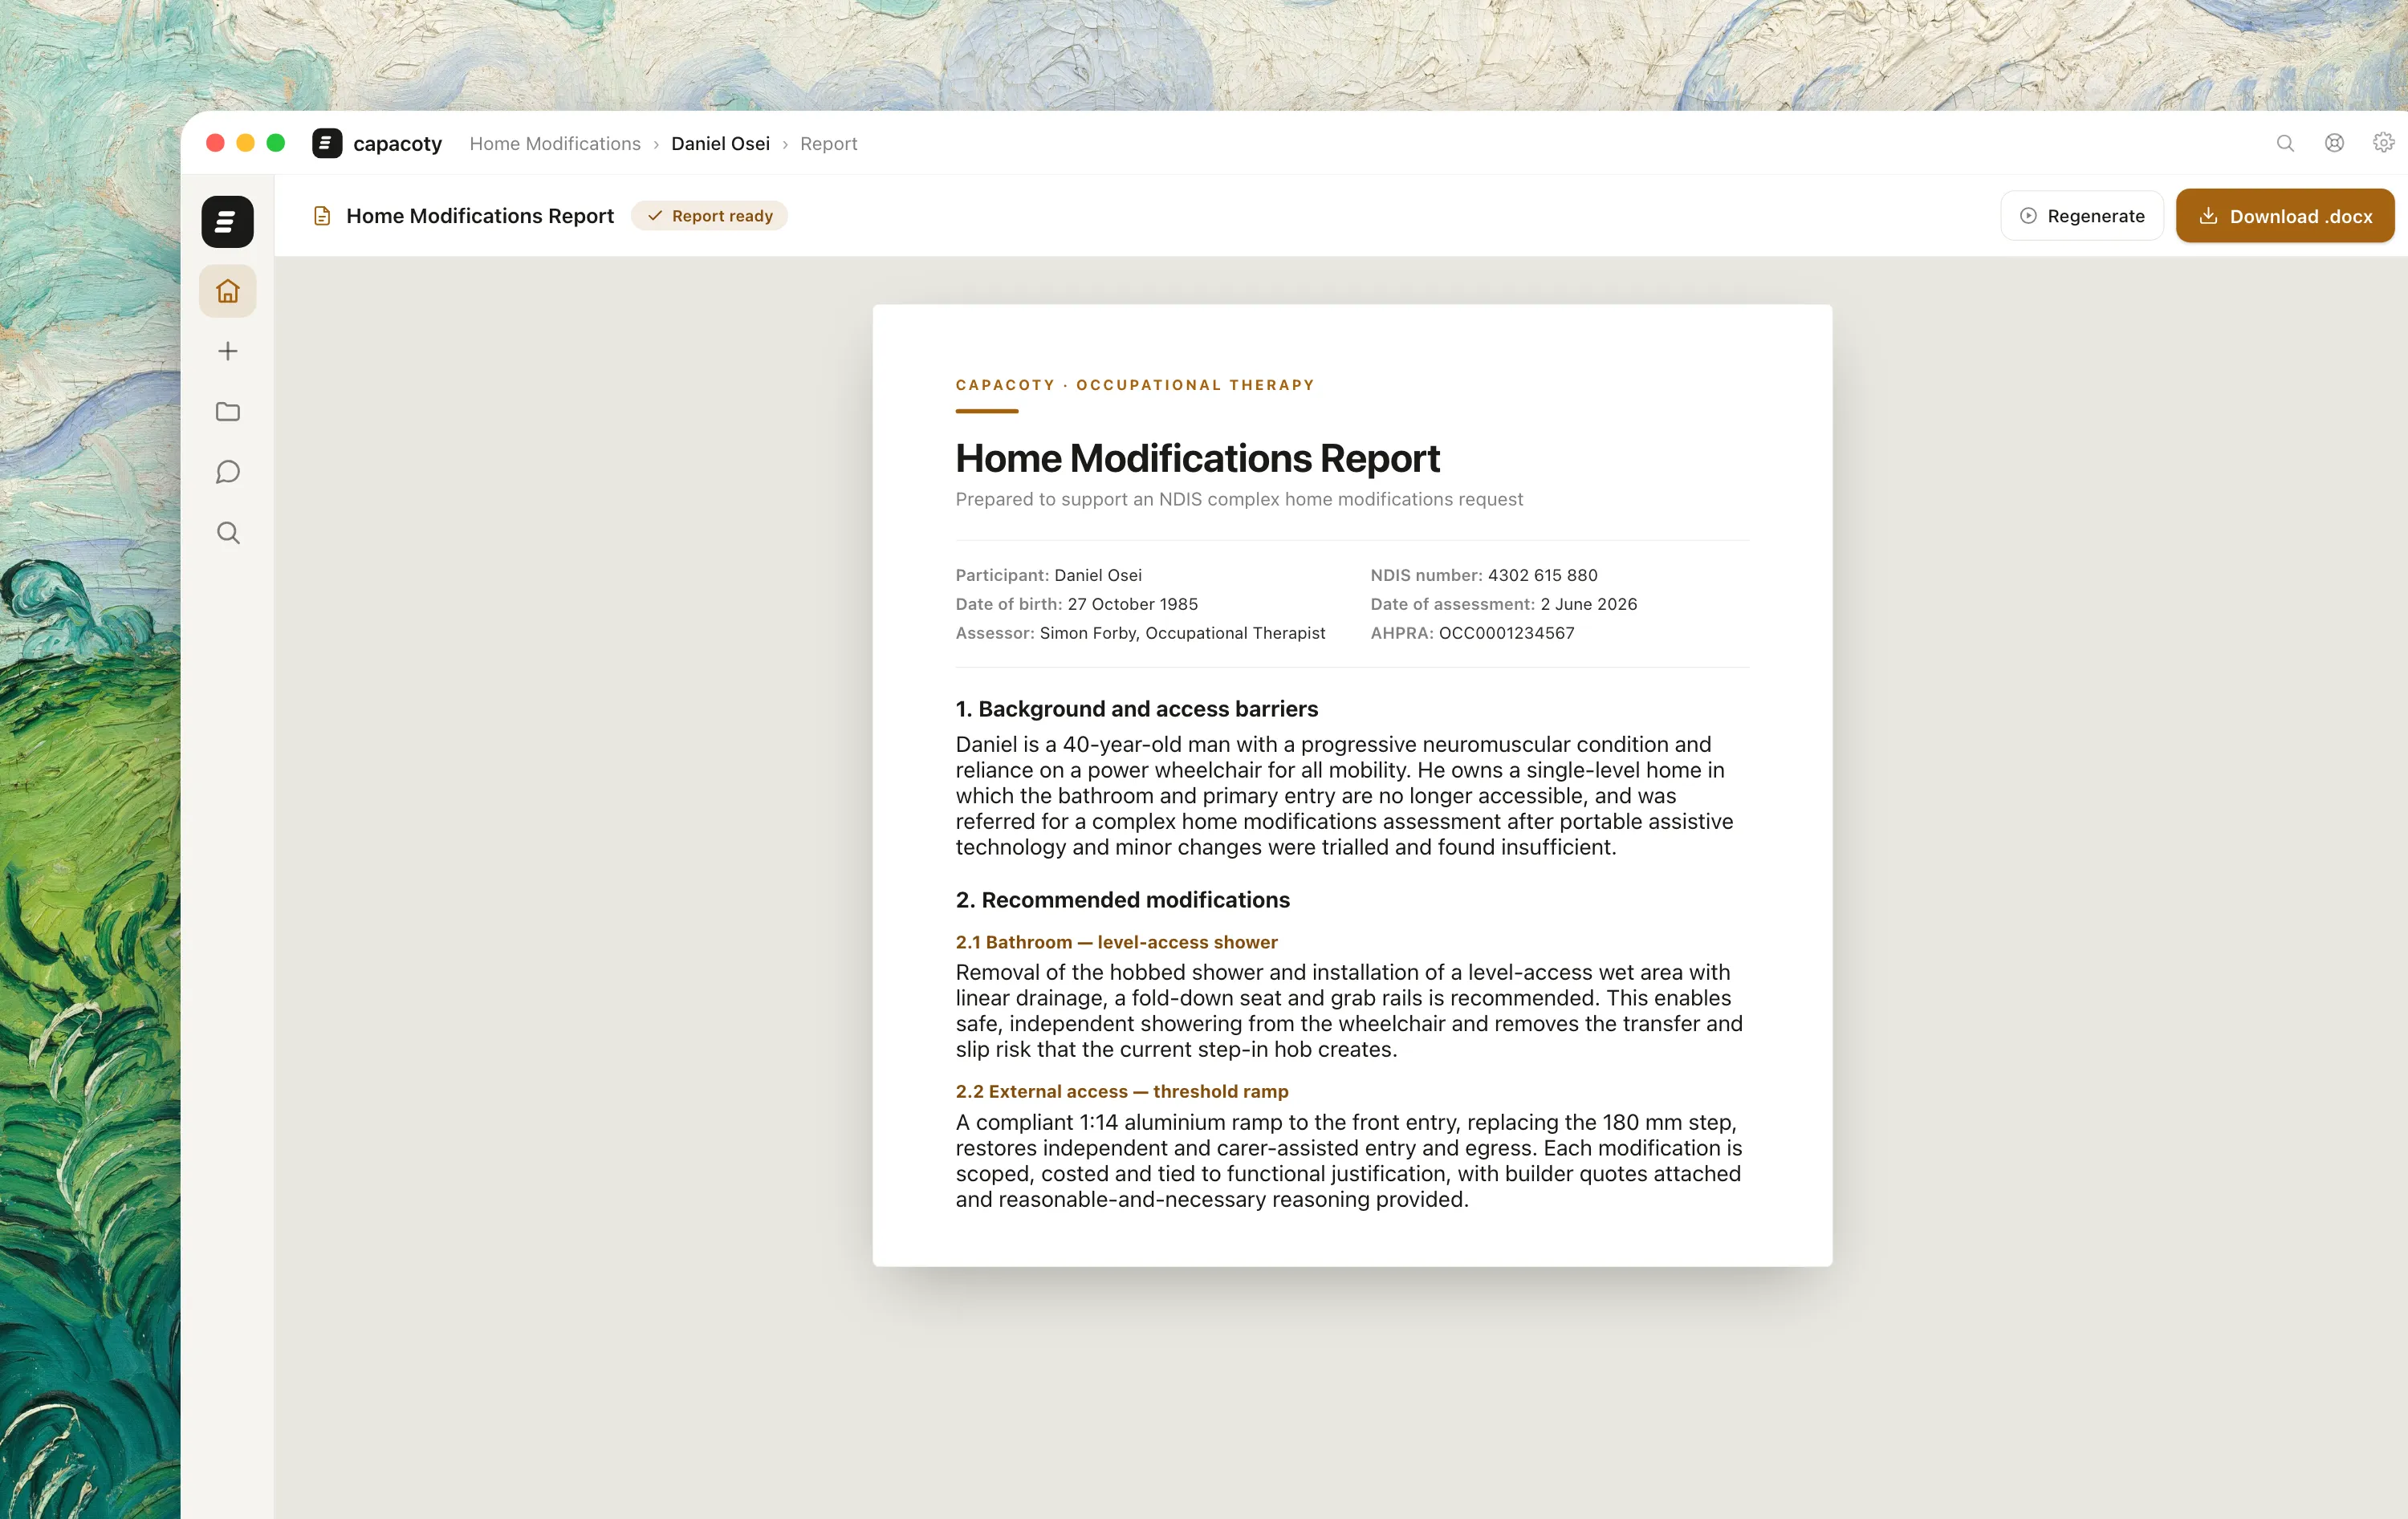Screen dimensions: 2408x1519
Task: Click the plus icon in sidebar
Action: (x=227, y=351)
